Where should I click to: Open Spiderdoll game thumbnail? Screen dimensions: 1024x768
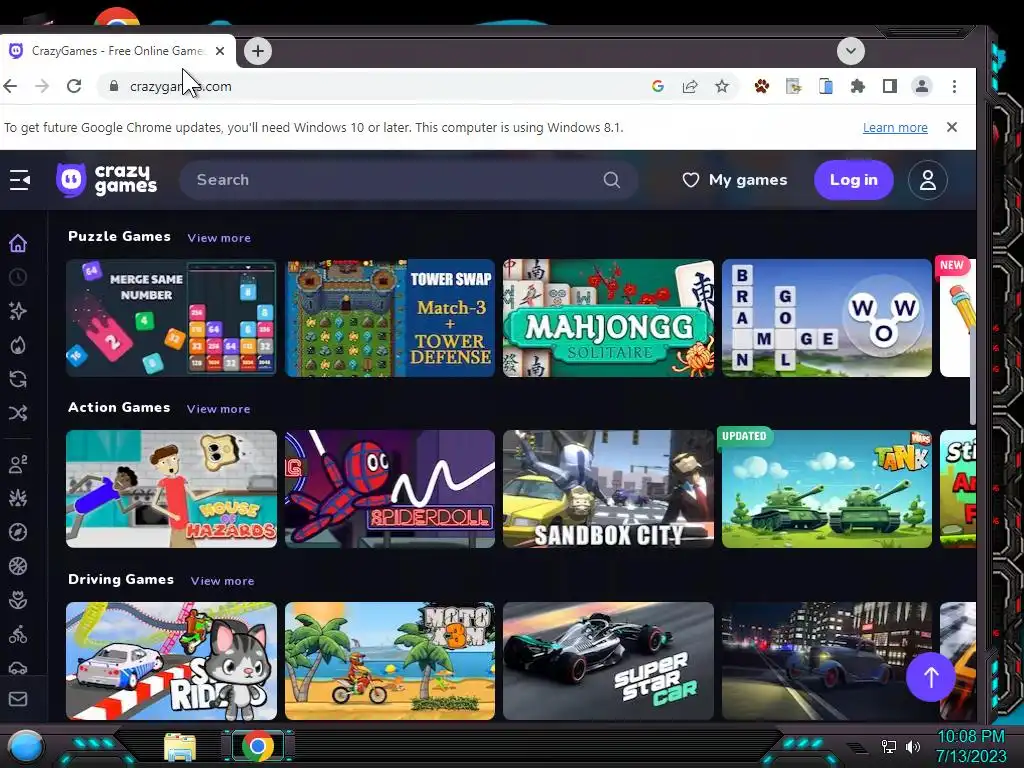point(390,488)
